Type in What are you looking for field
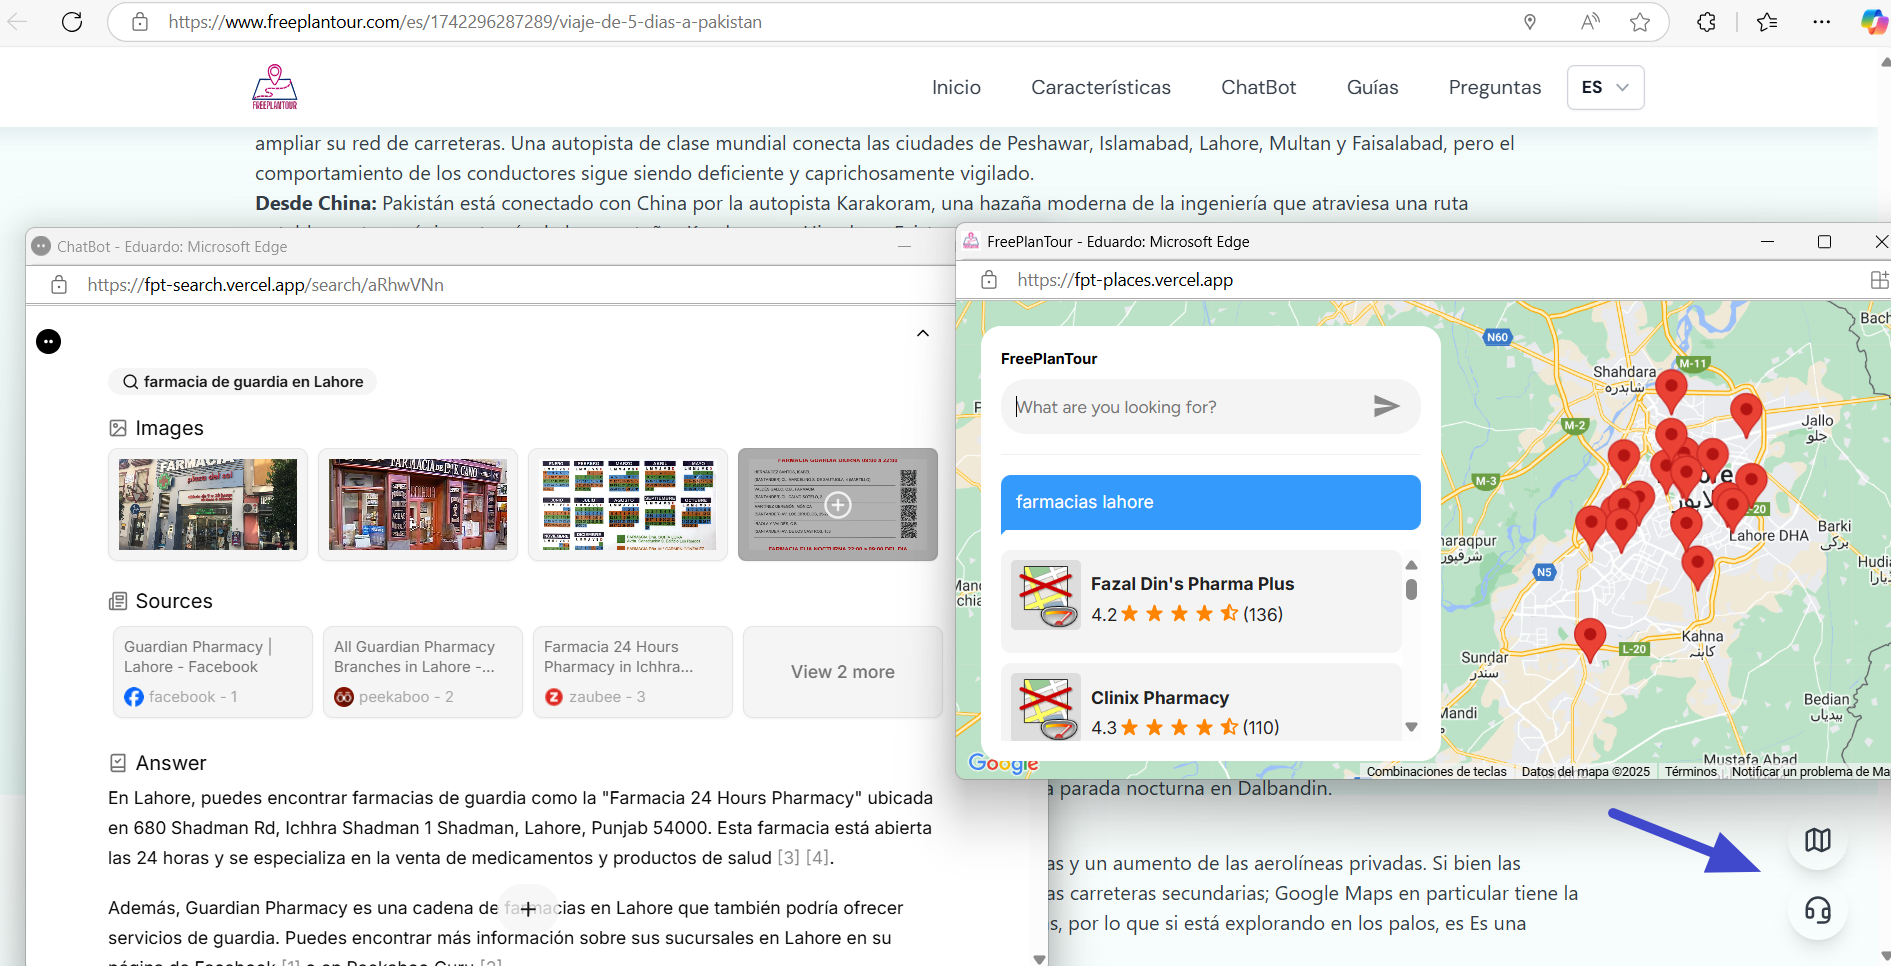This screenshot has height=966, width=1891. point(1185,407)
